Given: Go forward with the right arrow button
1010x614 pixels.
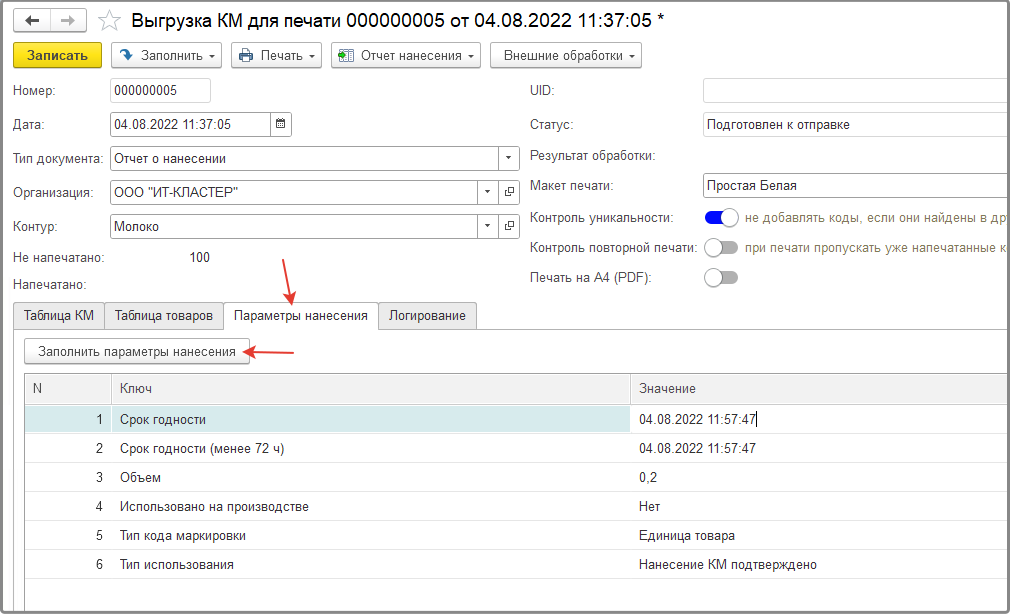Looking at the screenshot, I should [x=68, y=21].
